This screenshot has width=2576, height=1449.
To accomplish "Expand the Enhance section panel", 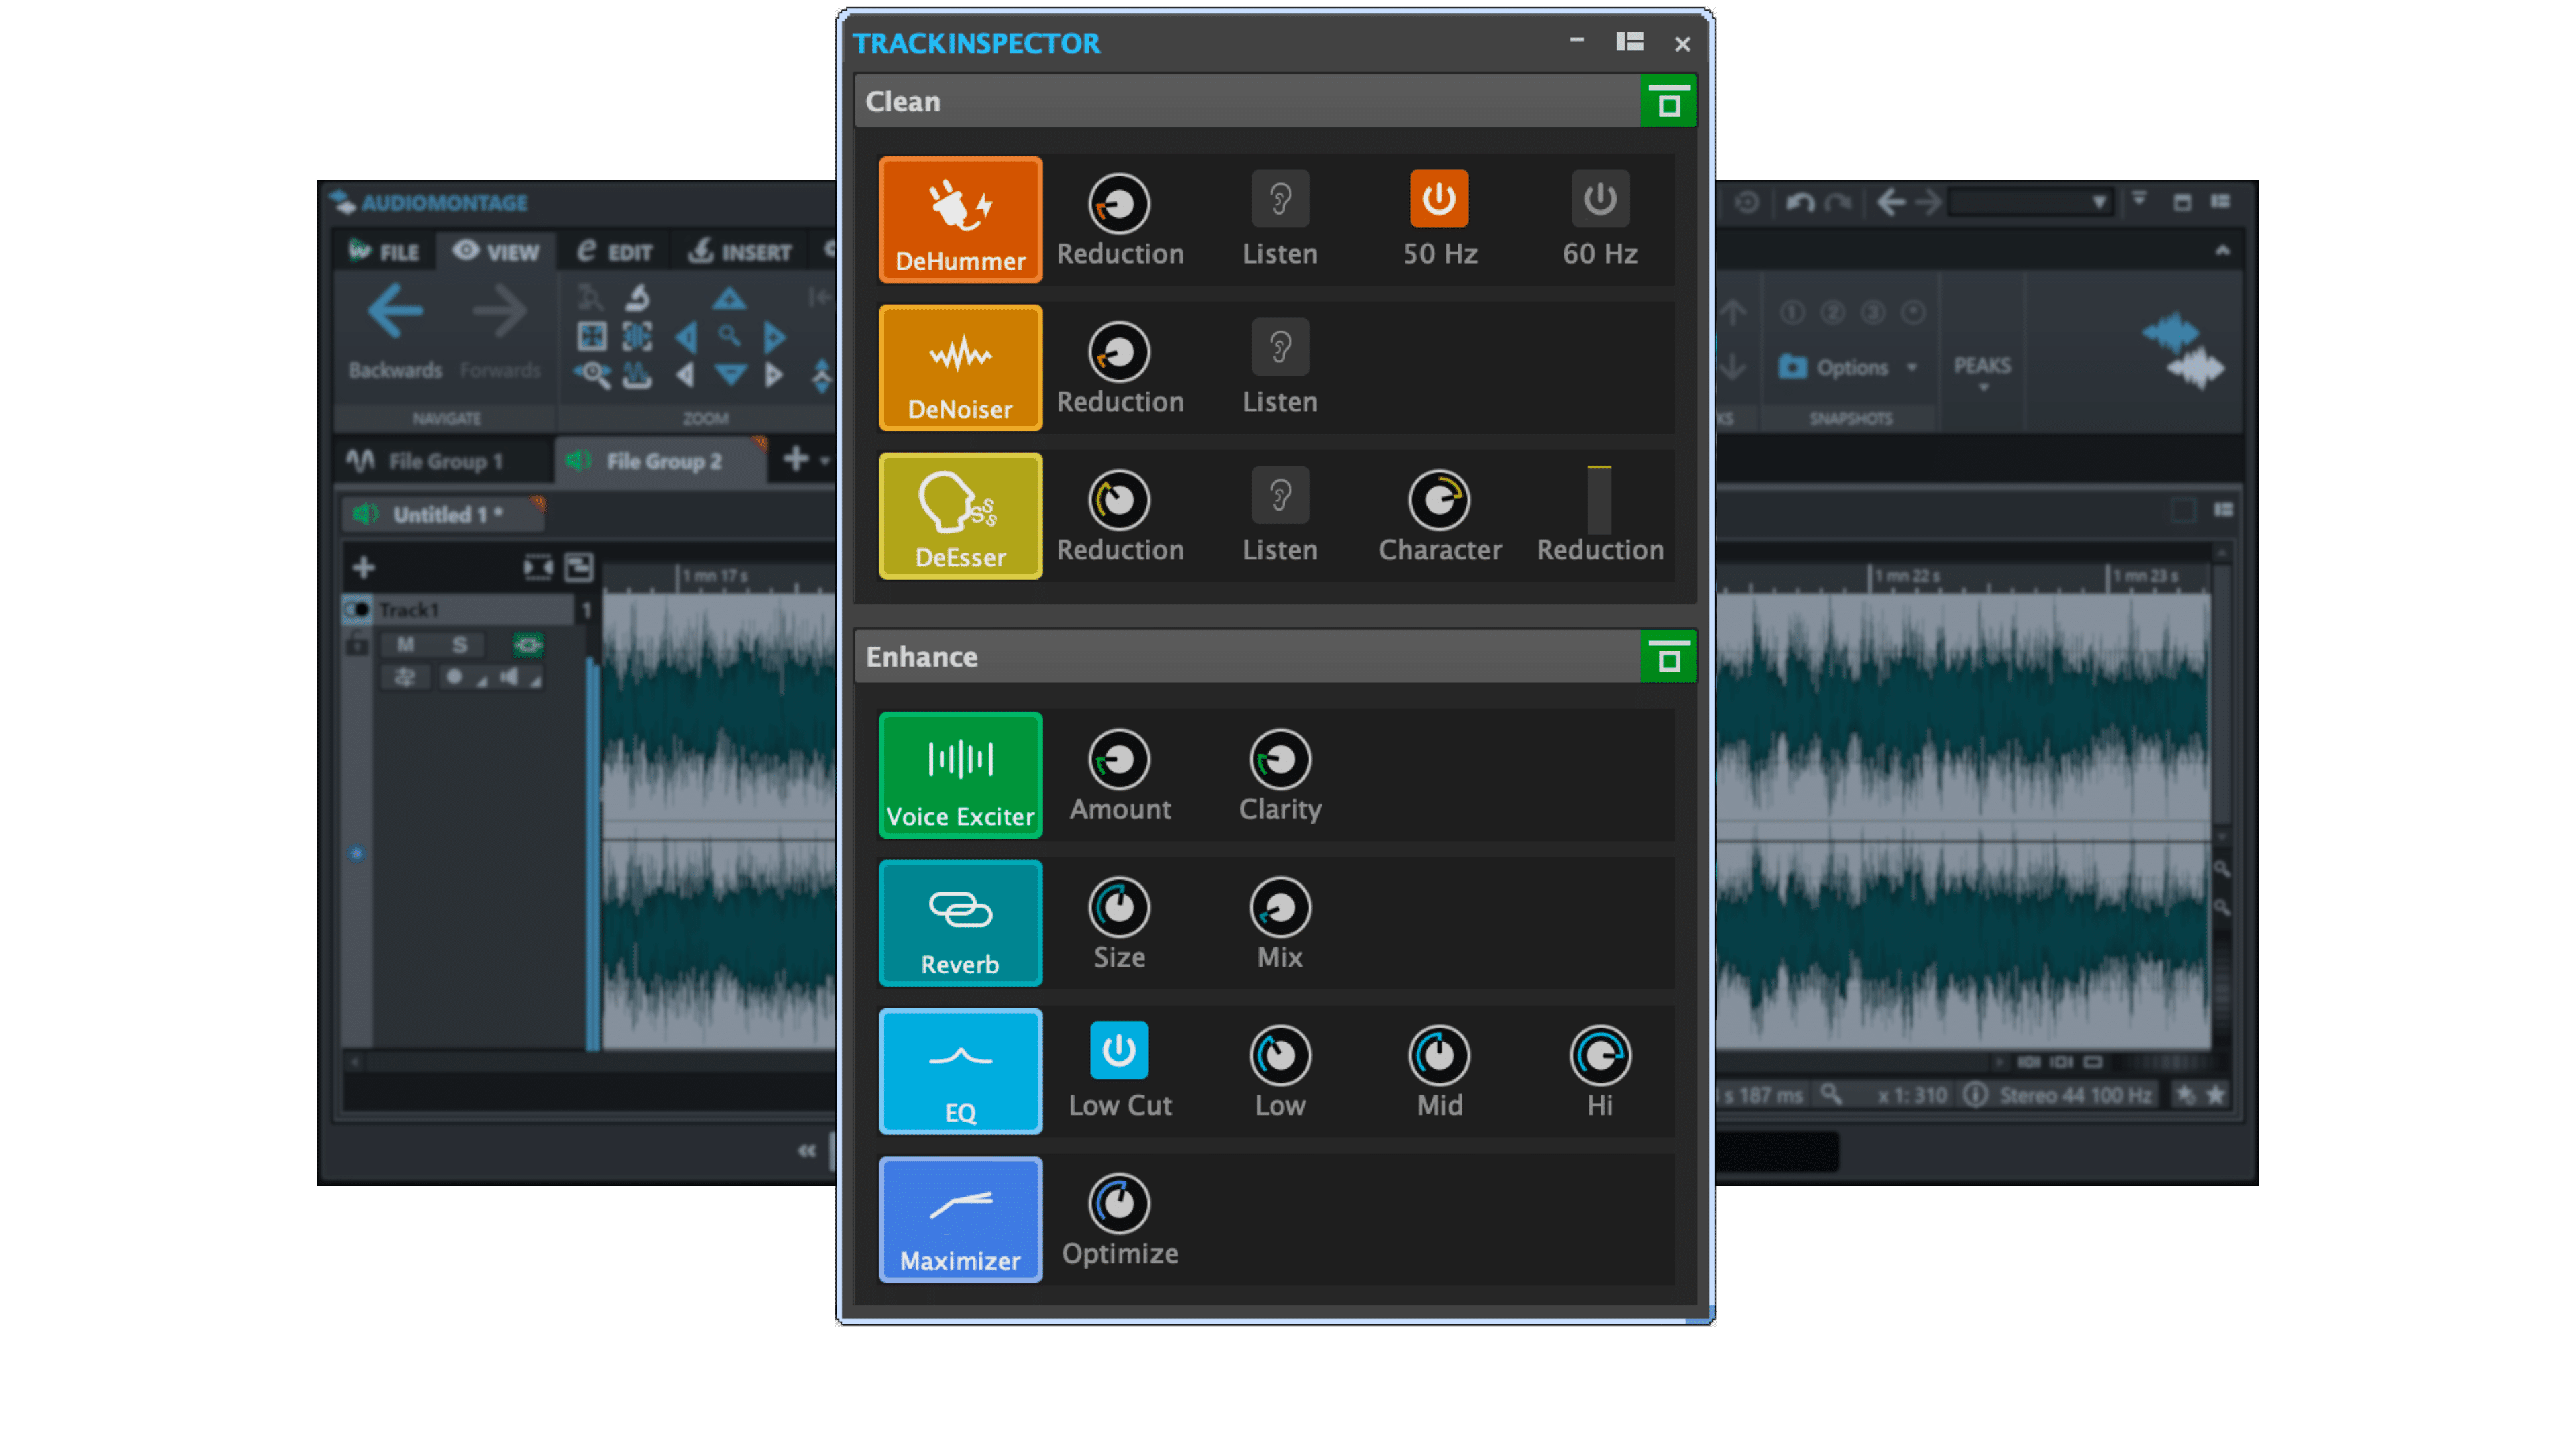I will point(1665,656).
